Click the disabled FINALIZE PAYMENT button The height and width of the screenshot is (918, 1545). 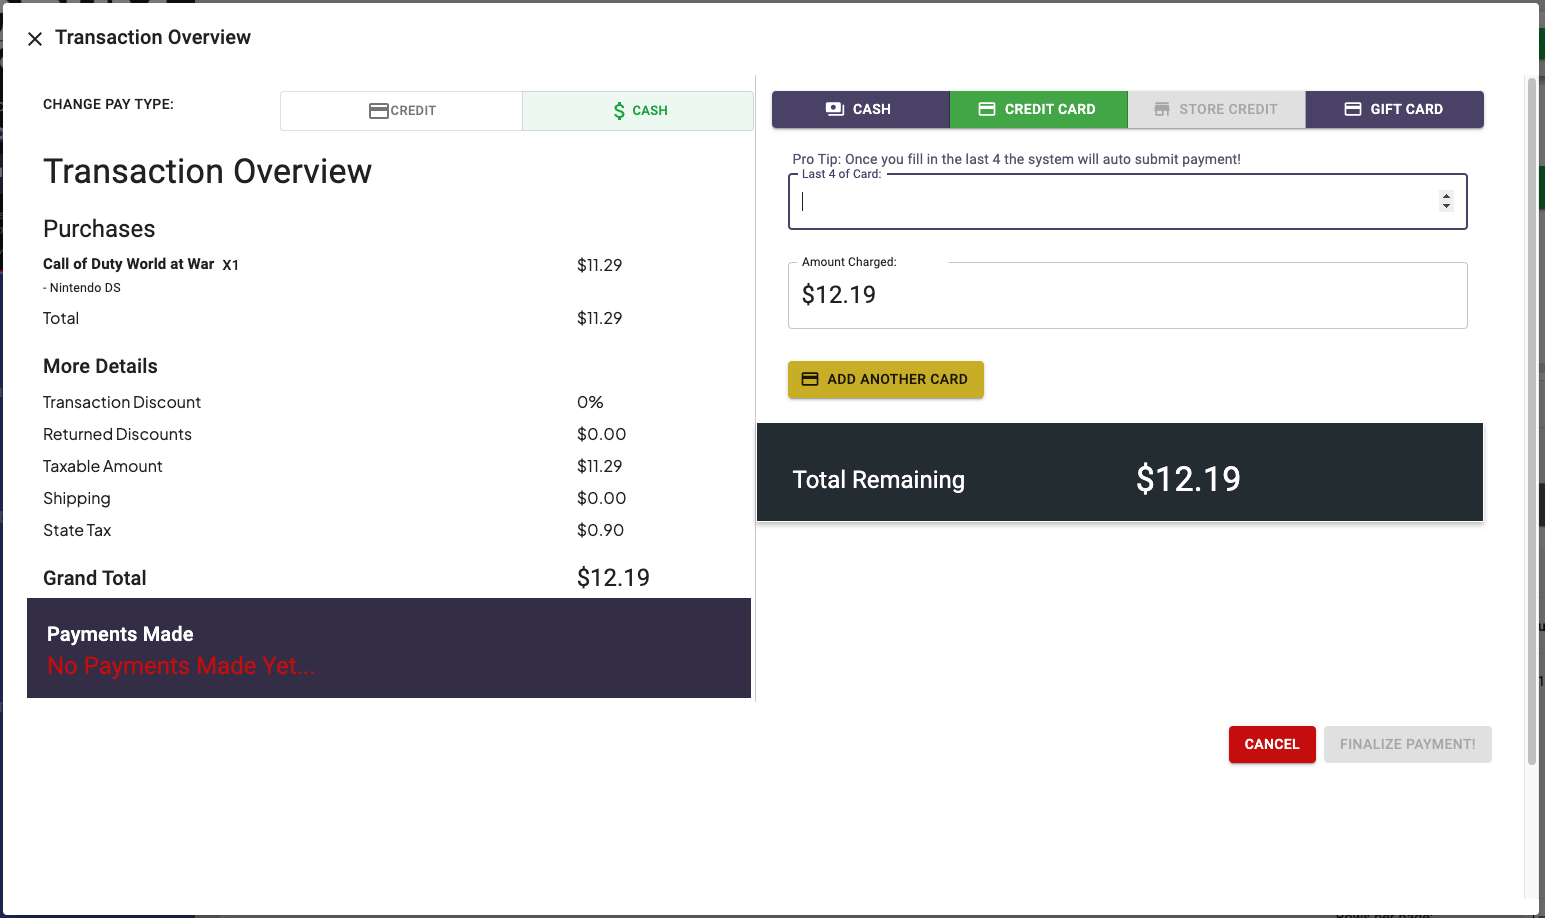[x=1407, y=744]
